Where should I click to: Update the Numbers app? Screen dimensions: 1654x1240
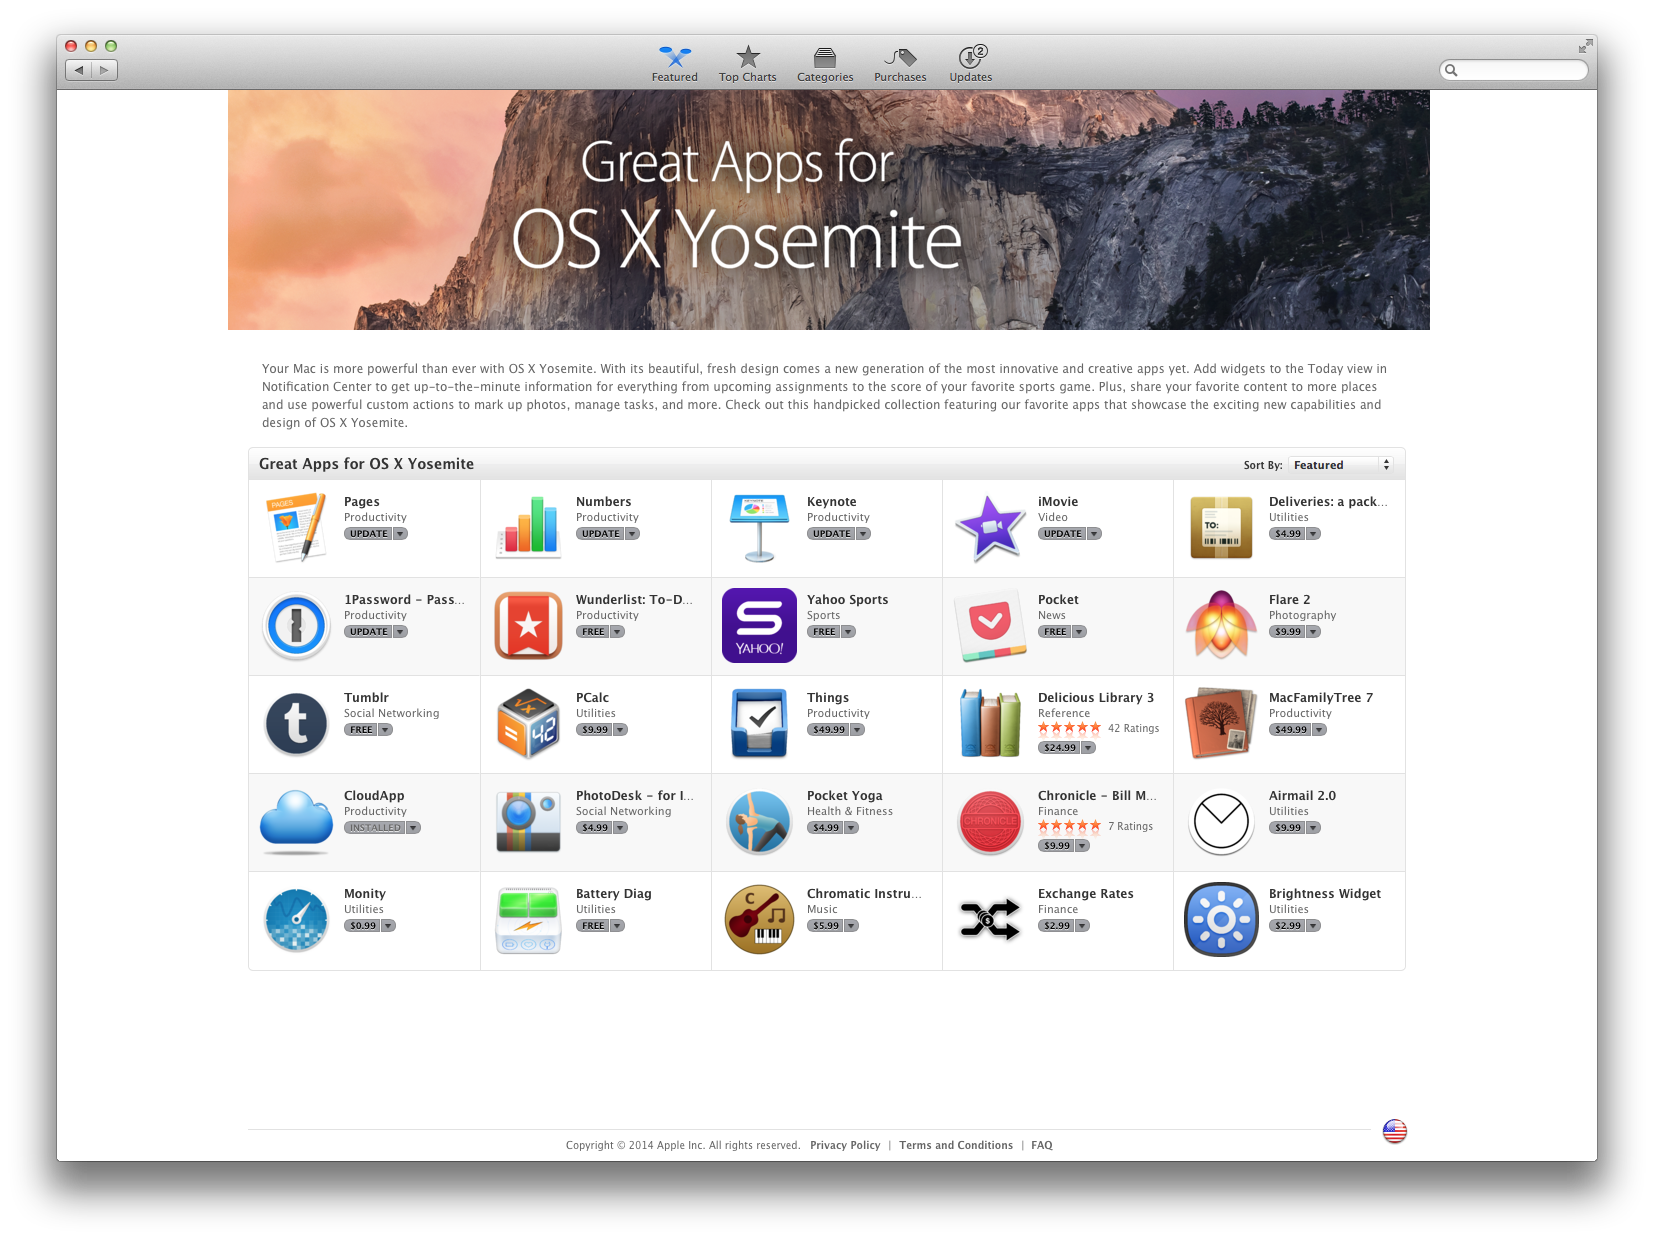(x=600, y=534)
